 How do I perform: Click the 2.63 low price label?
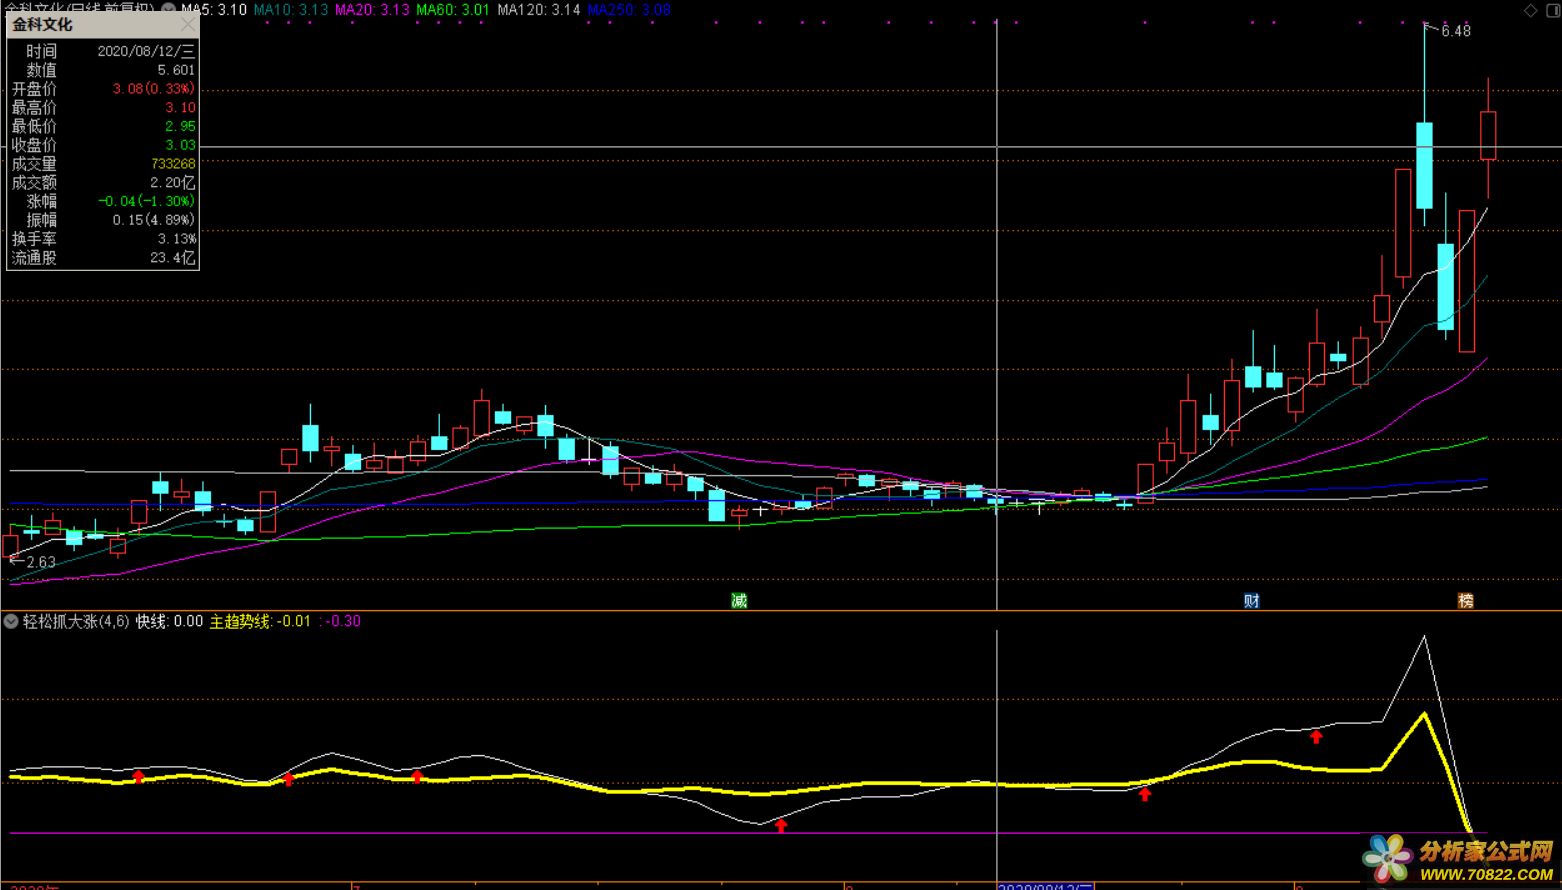pyautogui.click(x=41, y=562)
